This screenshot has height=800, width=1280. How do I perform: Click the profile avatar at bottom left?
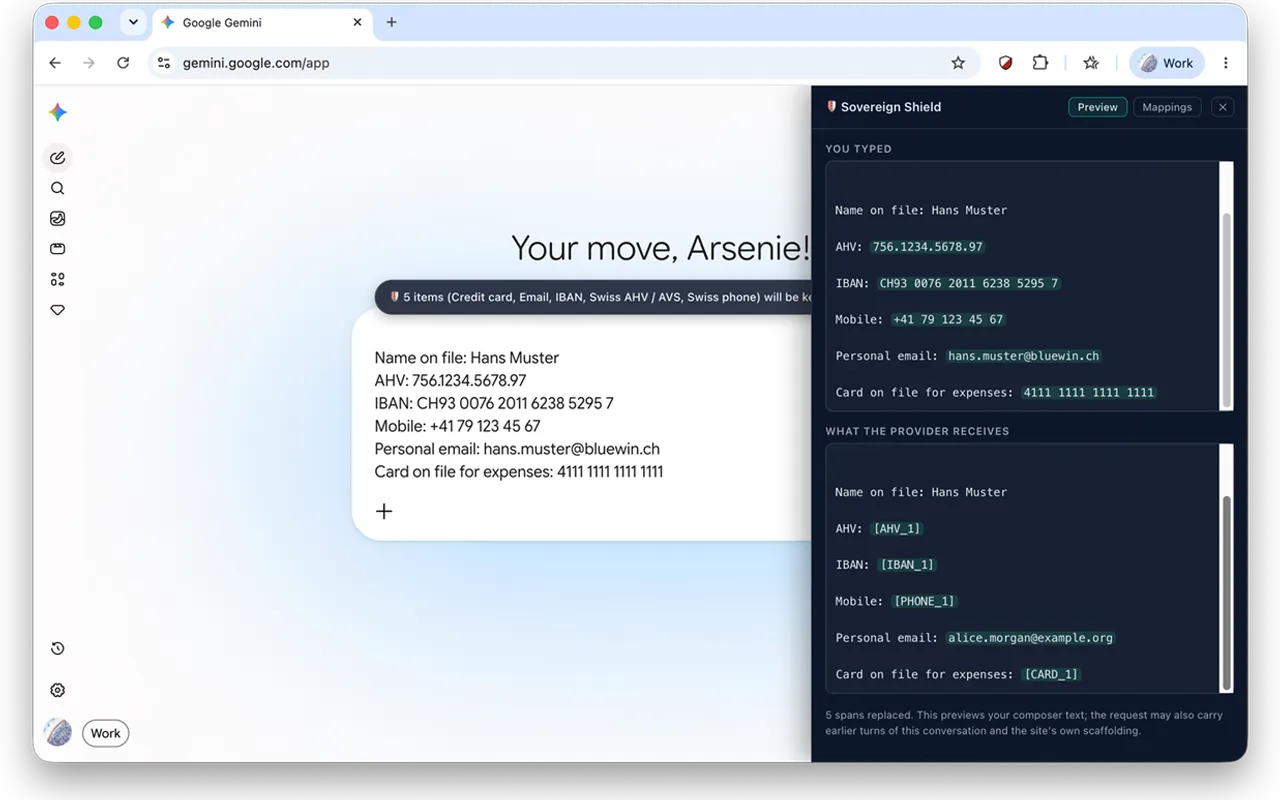click(x=58, y=732)
